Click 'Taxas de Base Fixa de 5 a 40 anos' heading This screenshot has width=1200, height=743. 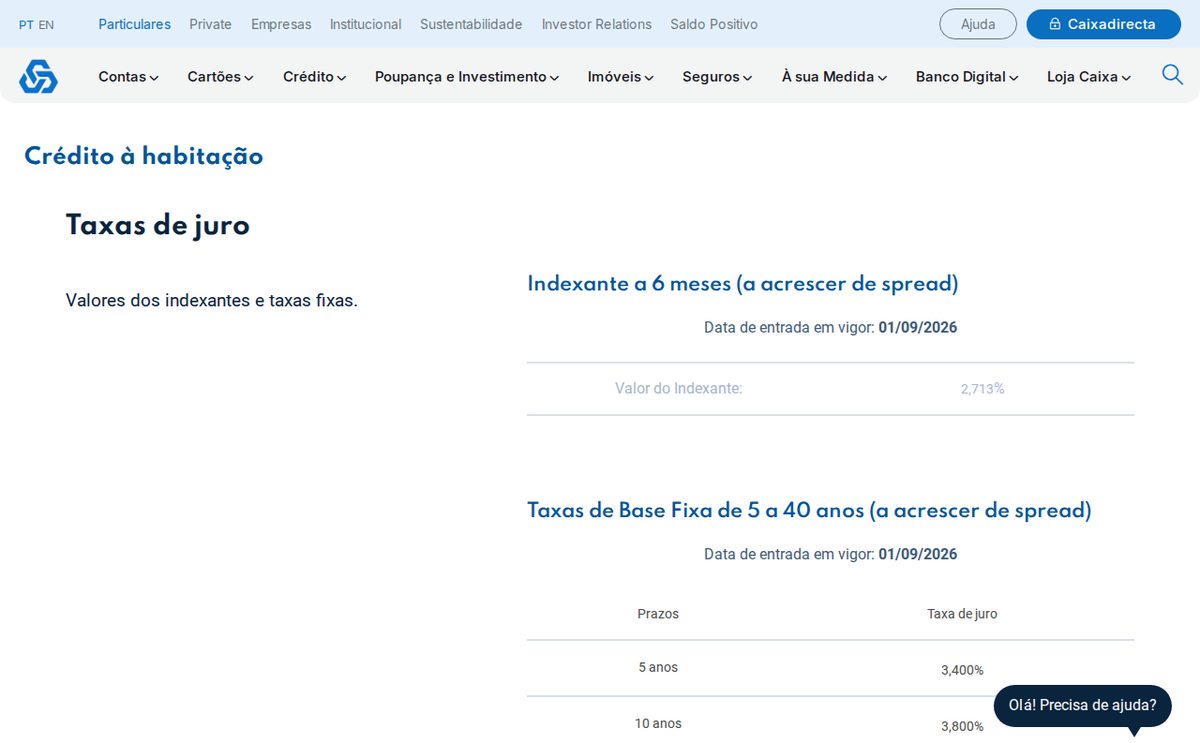pyautogui.click(x=809, y=510)
